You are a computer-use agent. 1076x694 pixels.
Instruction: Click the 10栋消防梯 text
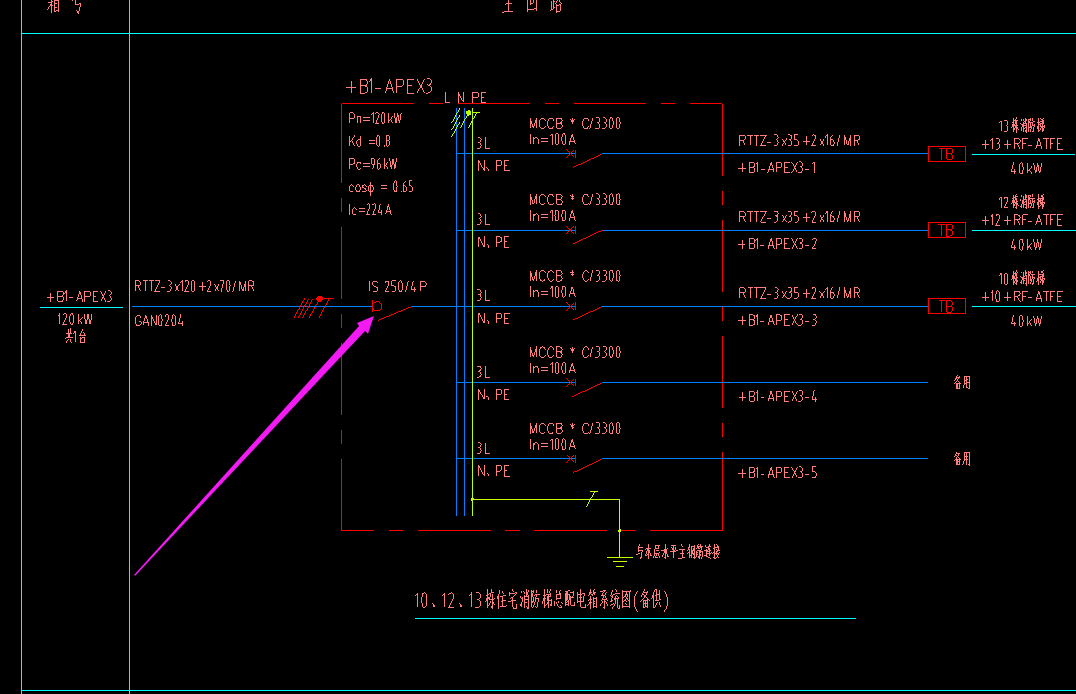1022,278
